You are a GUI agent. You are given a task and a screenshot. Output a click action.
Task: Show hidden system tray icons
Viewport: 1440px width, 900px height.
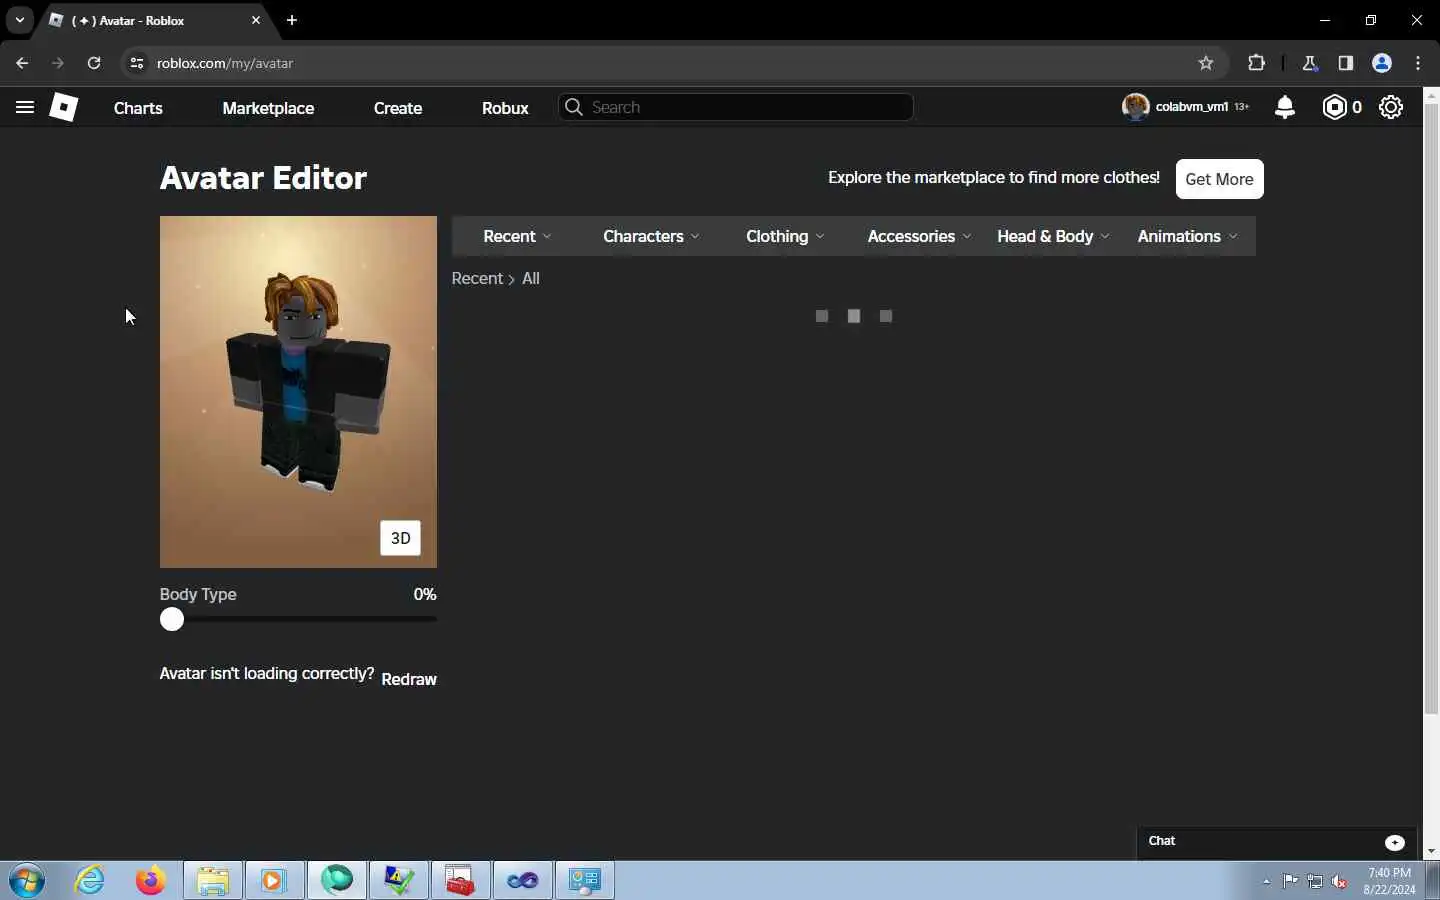coord(1266,881)
